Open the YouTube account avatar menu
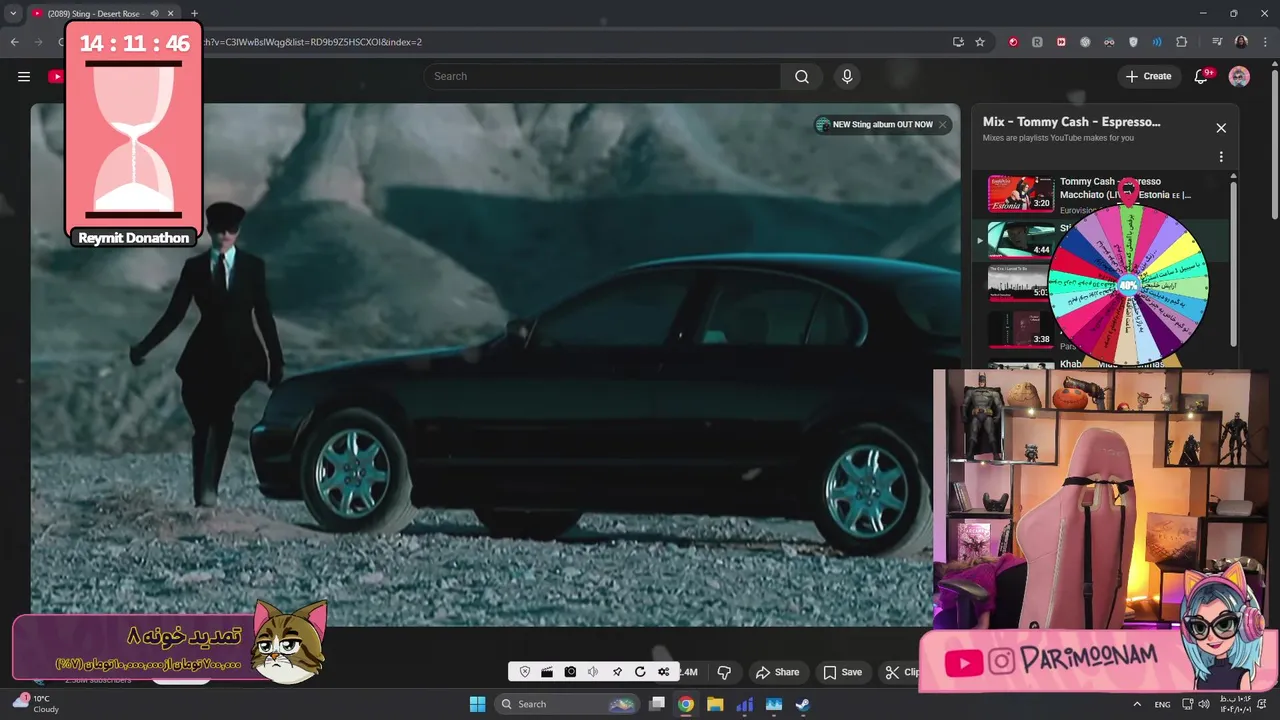 pos(1239,76)
